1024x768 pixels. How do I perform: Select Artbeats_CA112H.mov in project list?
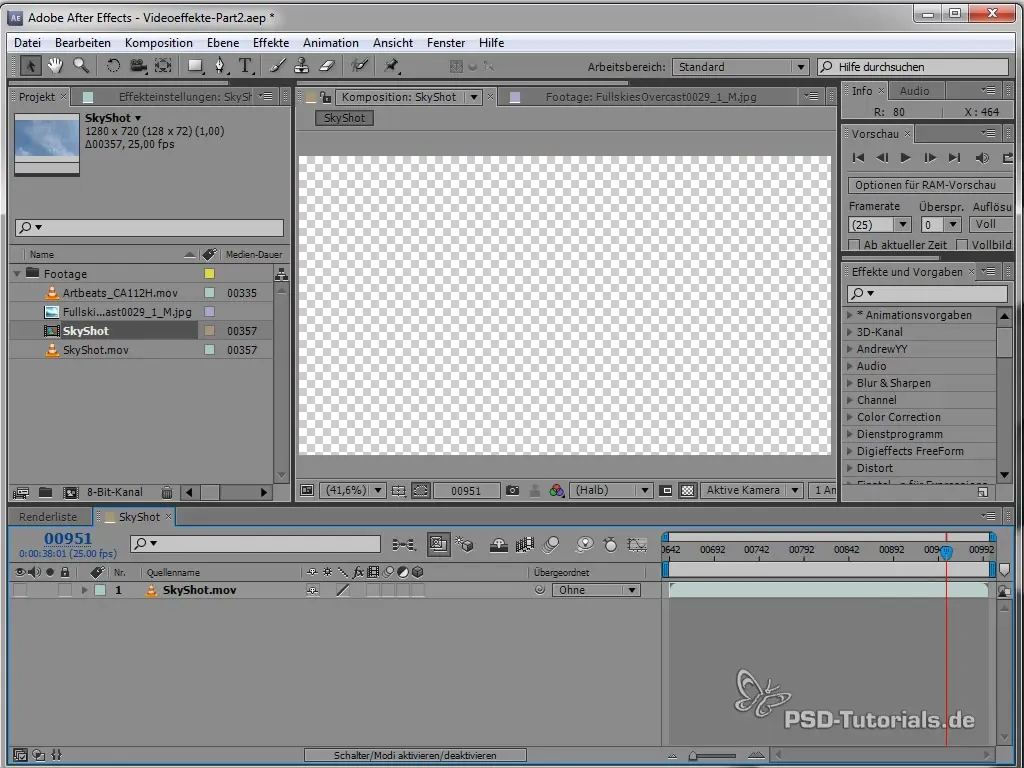coord(120,293)
